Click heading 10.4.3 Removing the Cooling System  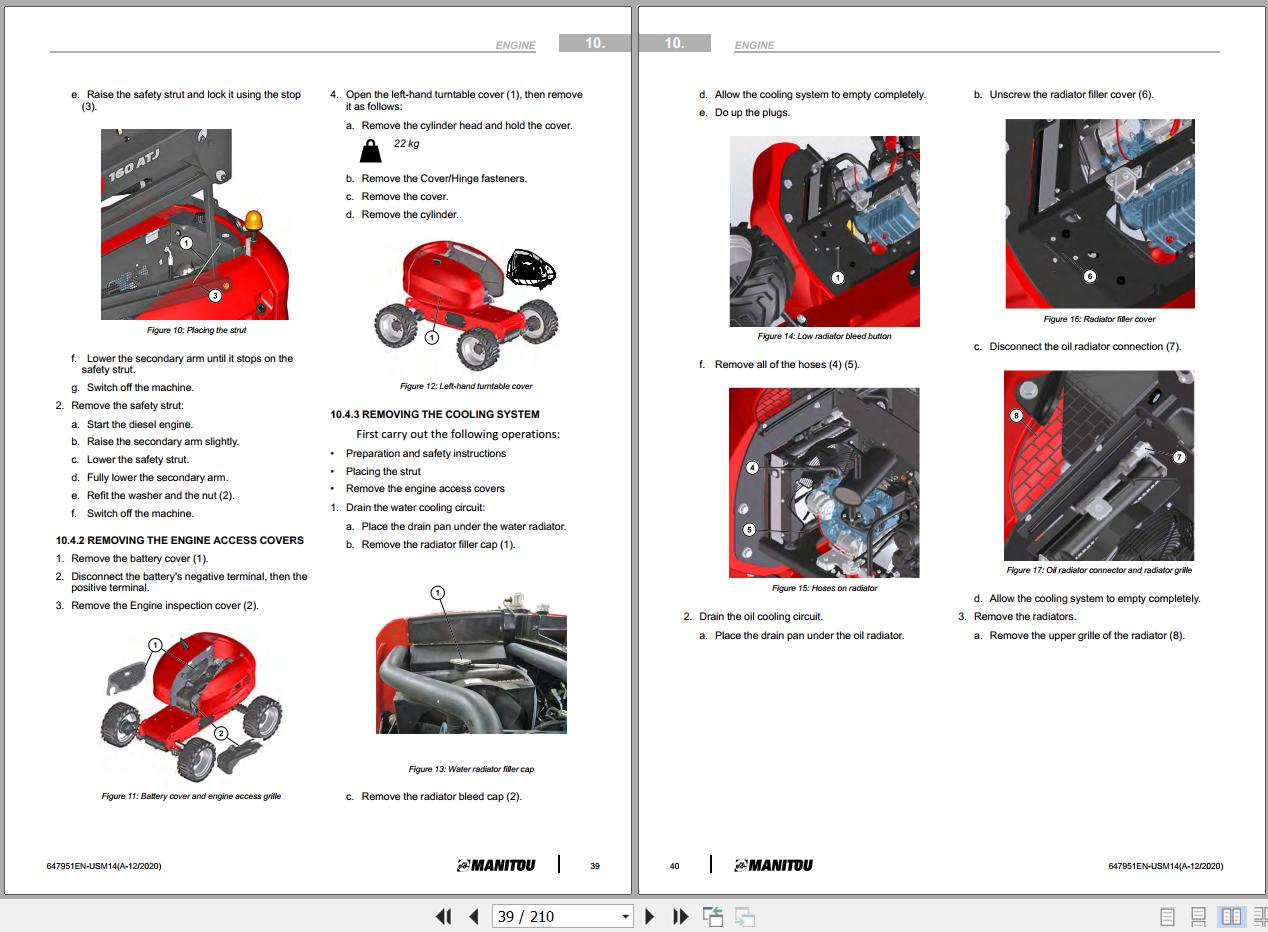(x=435, y=414)
